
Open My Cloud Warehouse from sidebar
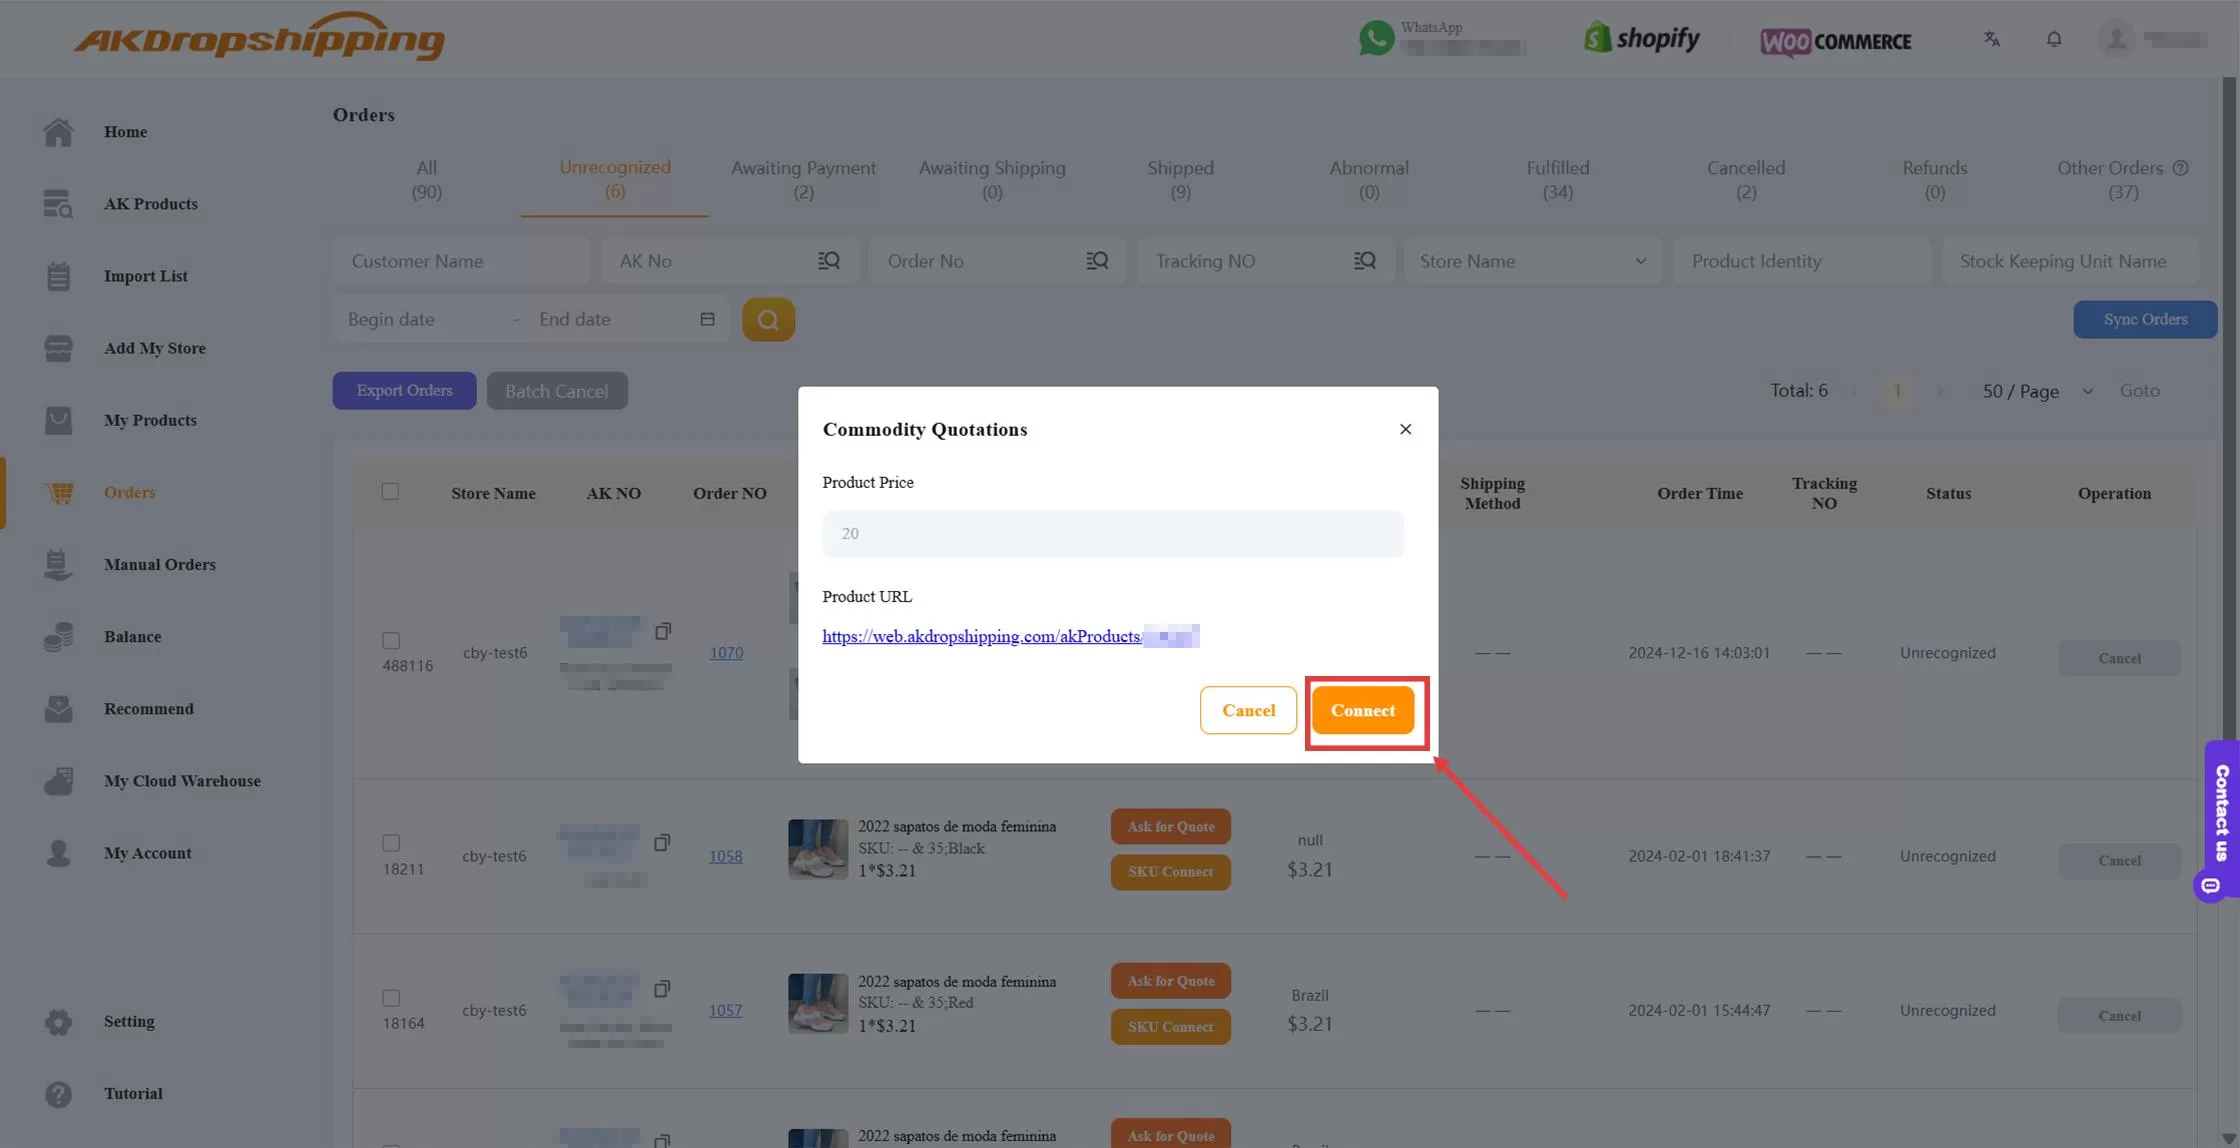182,781
